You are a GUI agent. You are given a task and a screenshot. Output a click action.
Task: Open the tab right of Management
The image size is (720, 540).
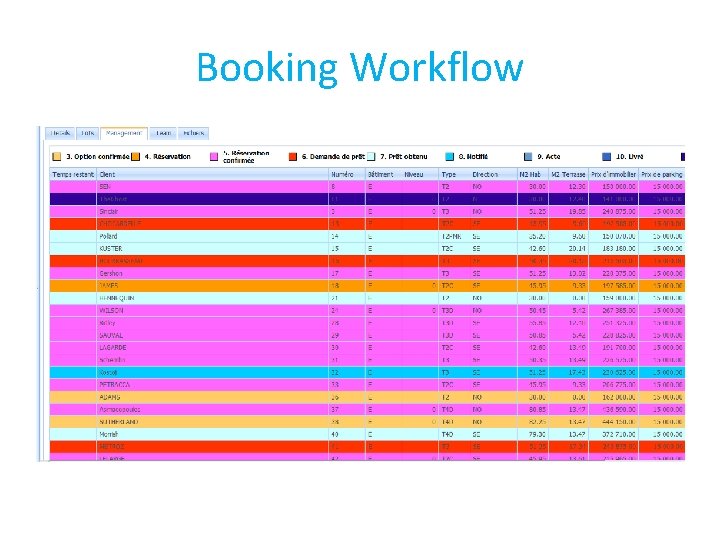pos(163,133)
